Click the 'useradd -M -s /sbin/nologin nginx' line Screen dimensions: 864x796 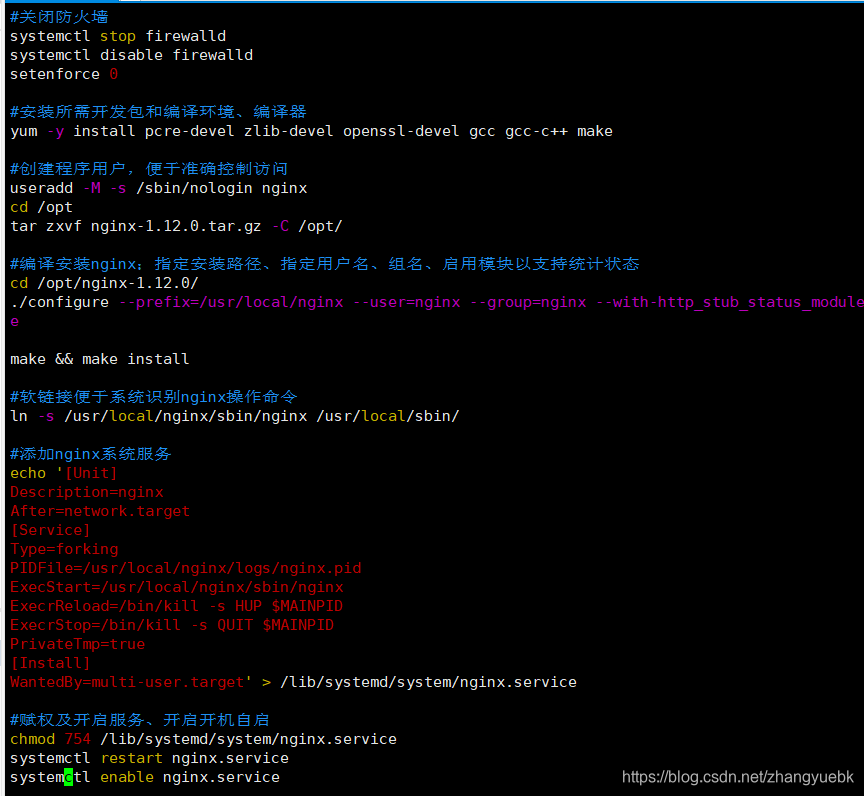[159, 188]
